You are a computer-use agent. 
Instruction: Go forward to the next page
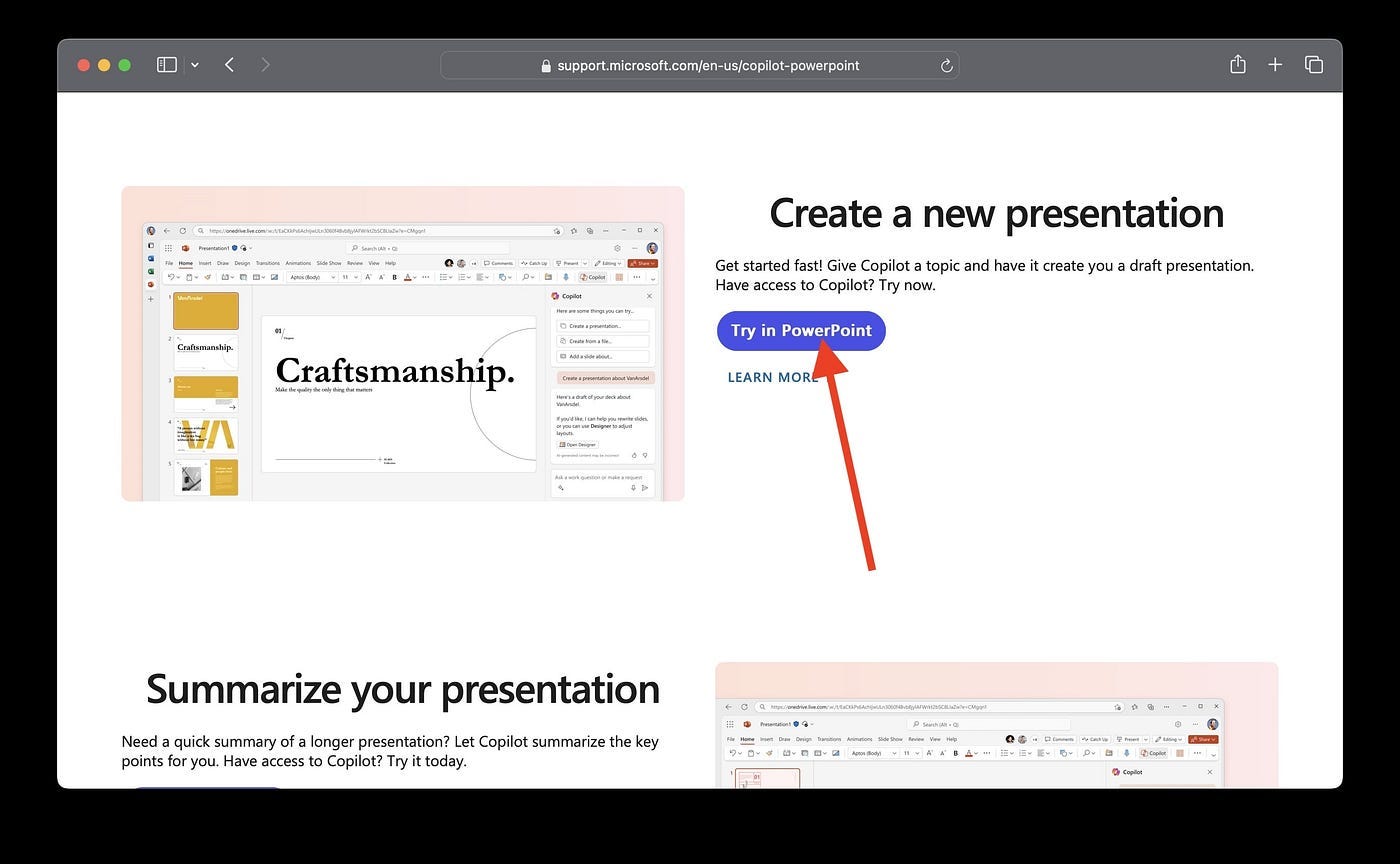click(x=265, y=65)
